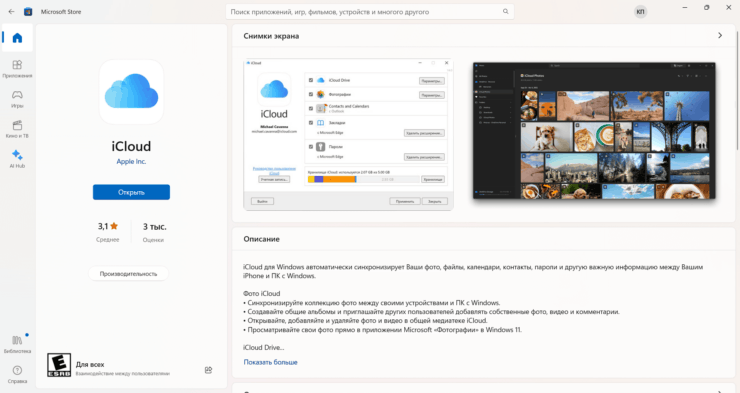Click the iCloud app title
Viewport: 740px width, 393px height.
click(131, 146)
